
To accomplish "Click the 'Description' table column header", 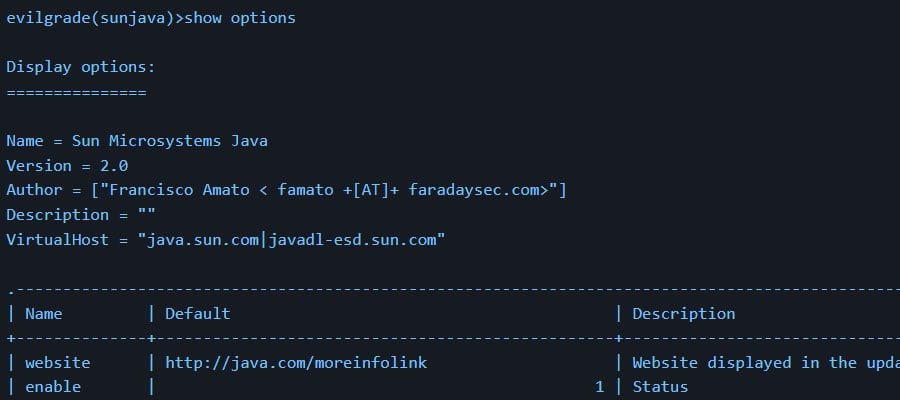I will pos(684,314).
